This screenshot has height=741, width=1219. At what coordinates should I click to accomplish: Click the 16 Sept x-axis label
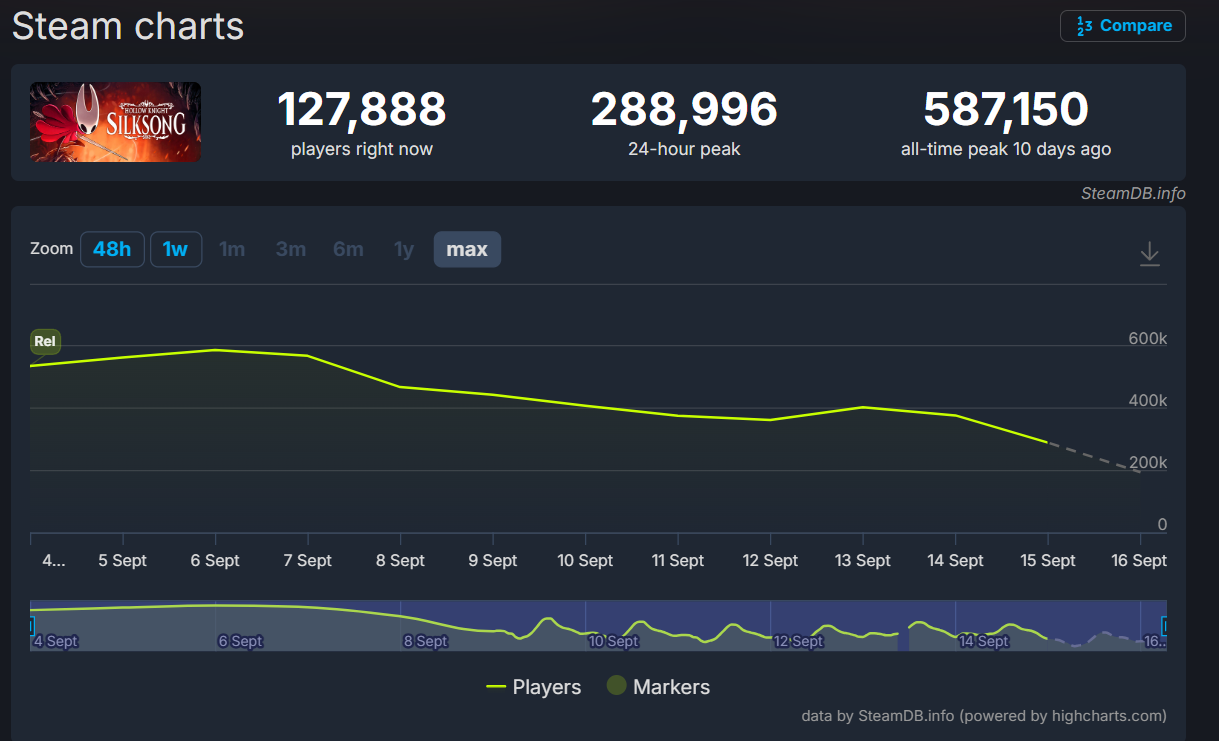point(1139,560)
